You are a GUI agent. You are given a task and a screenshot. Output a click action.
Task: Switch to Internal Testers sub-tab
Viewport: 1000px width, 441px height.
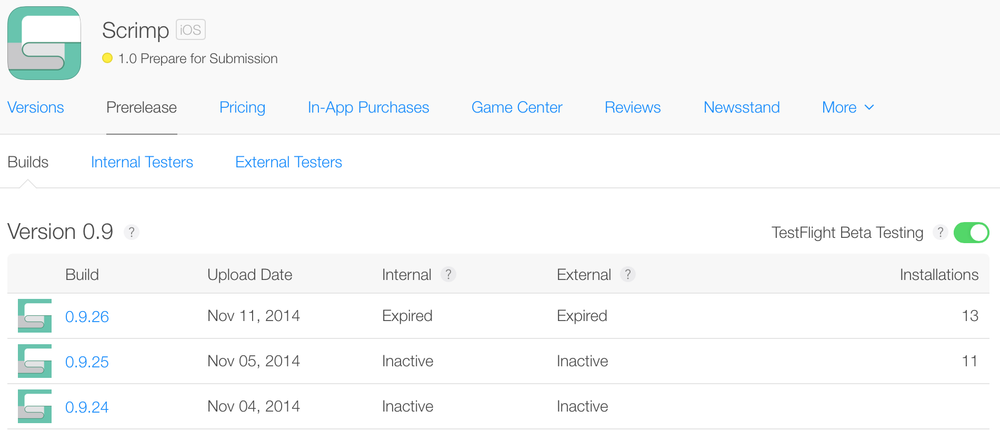click(142, 162)
